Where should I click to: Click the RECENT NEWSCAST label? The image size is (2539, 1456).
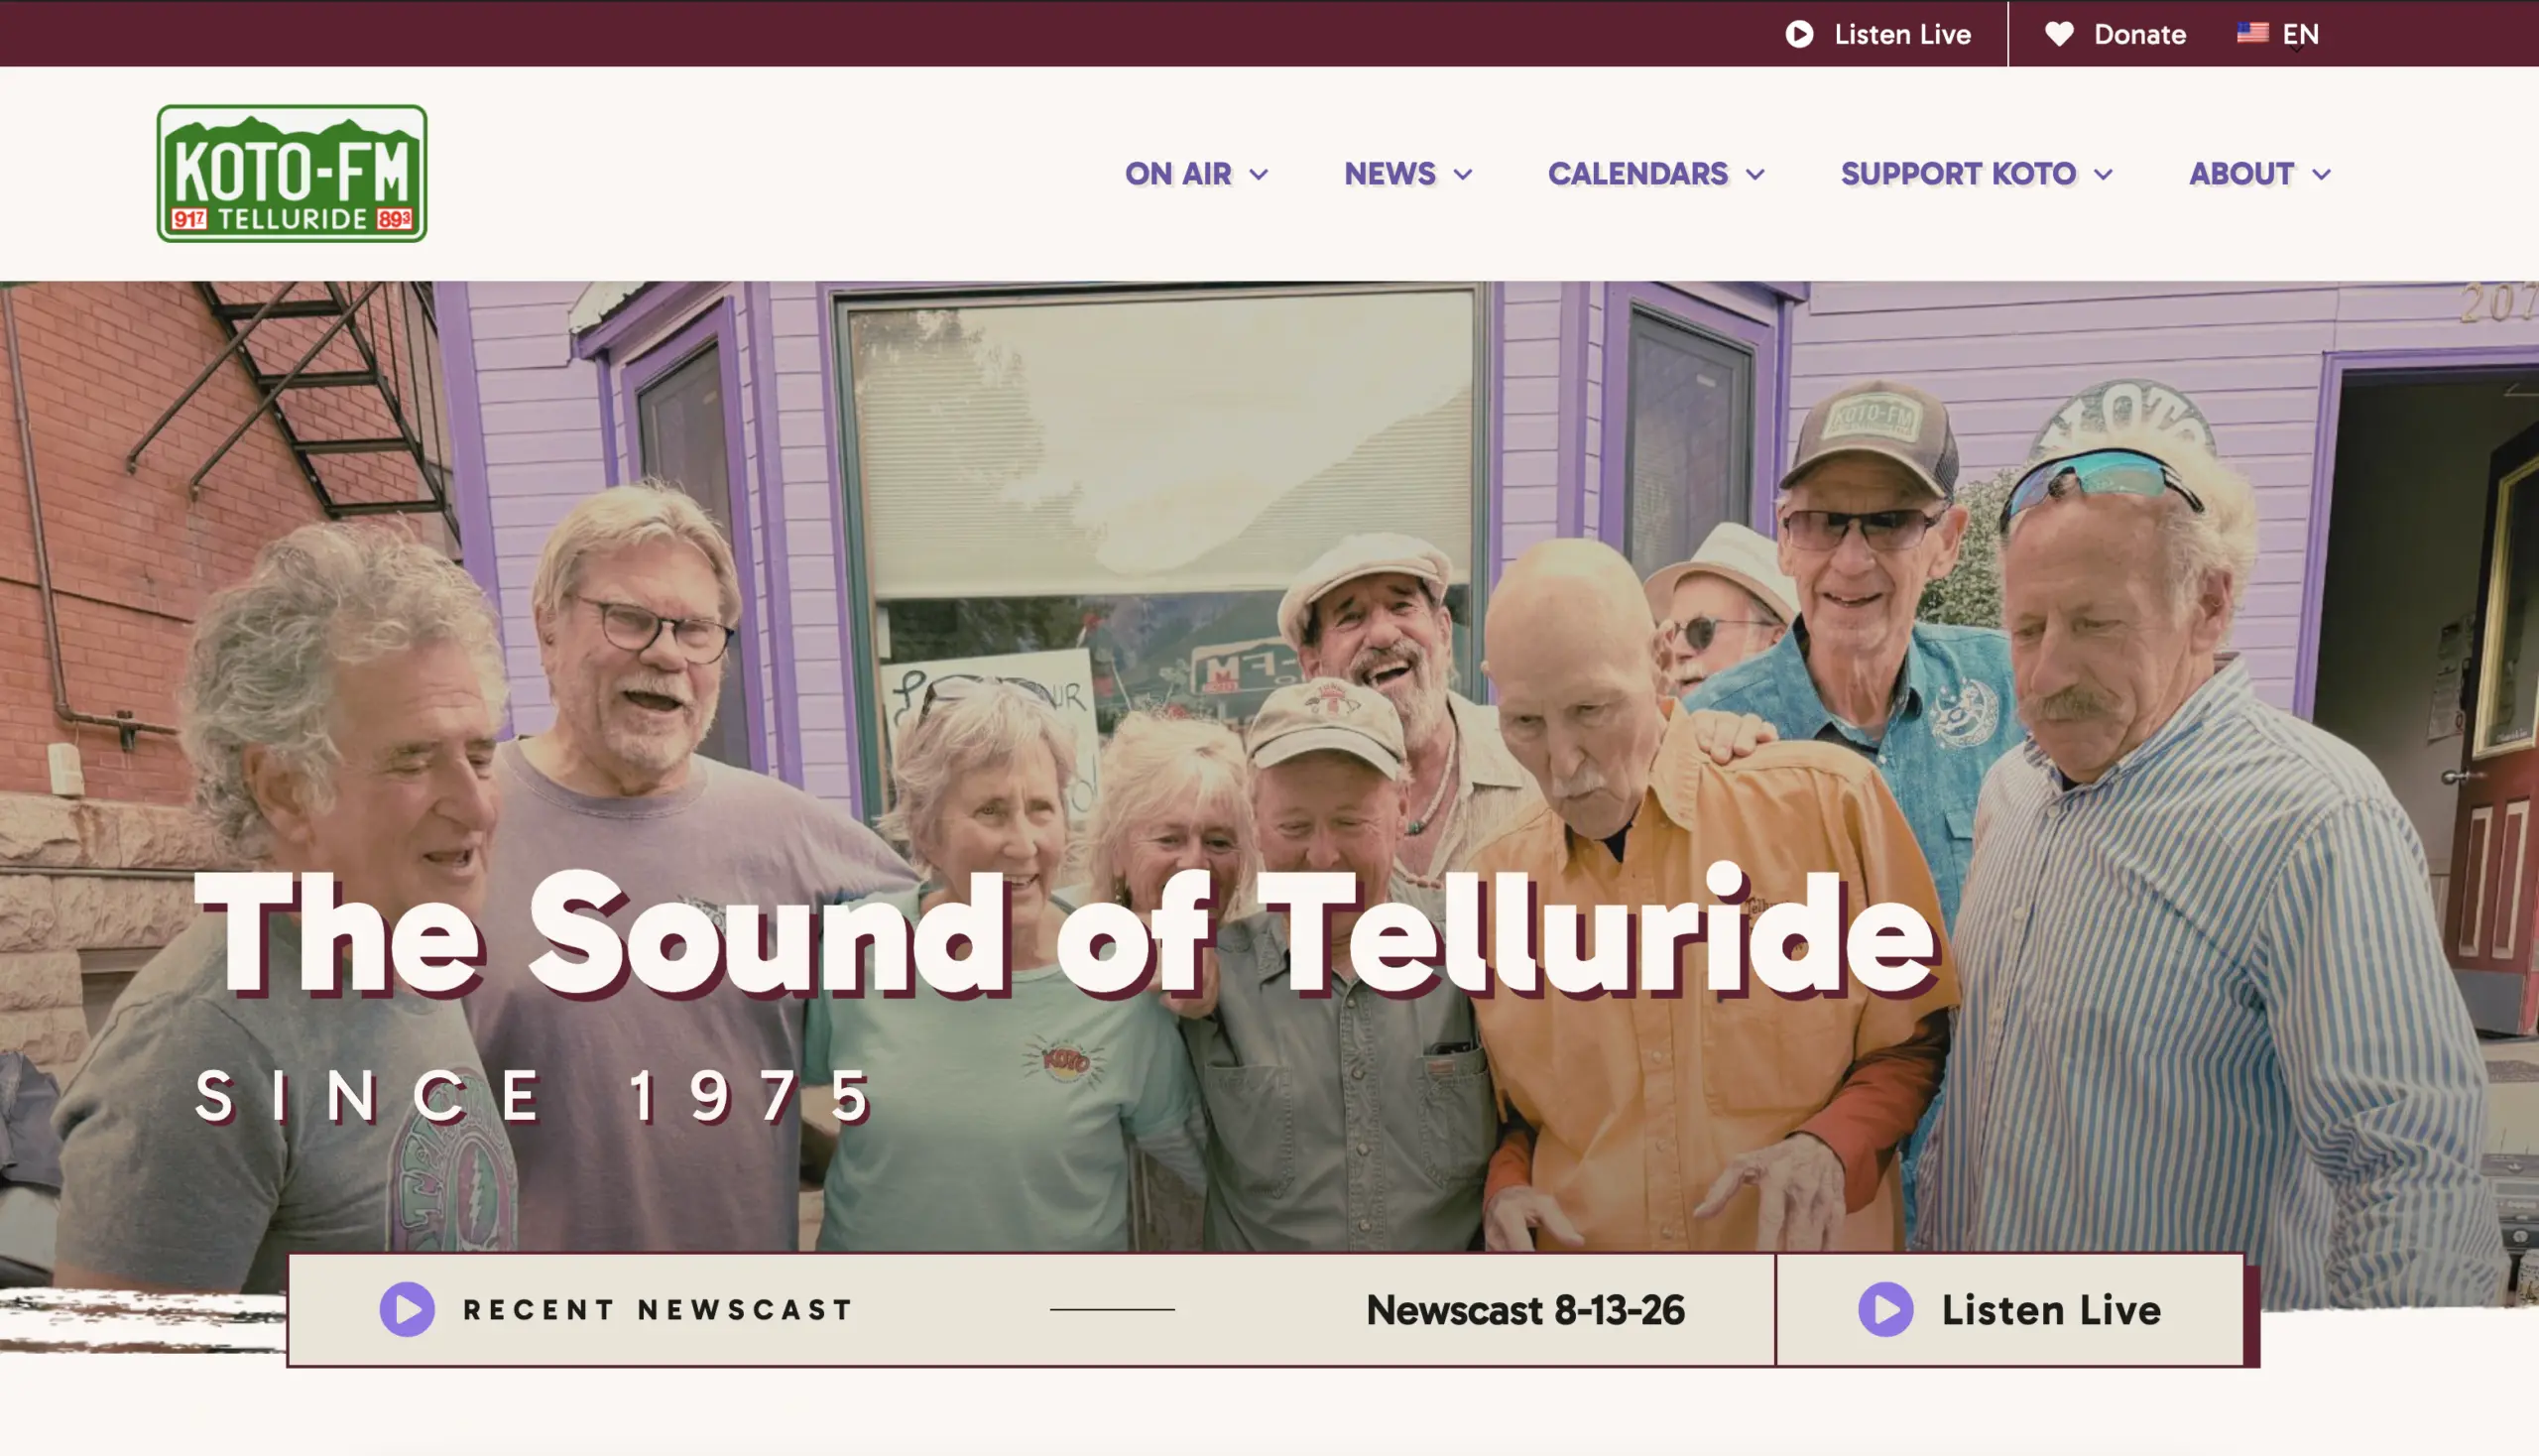[657, 1310]
